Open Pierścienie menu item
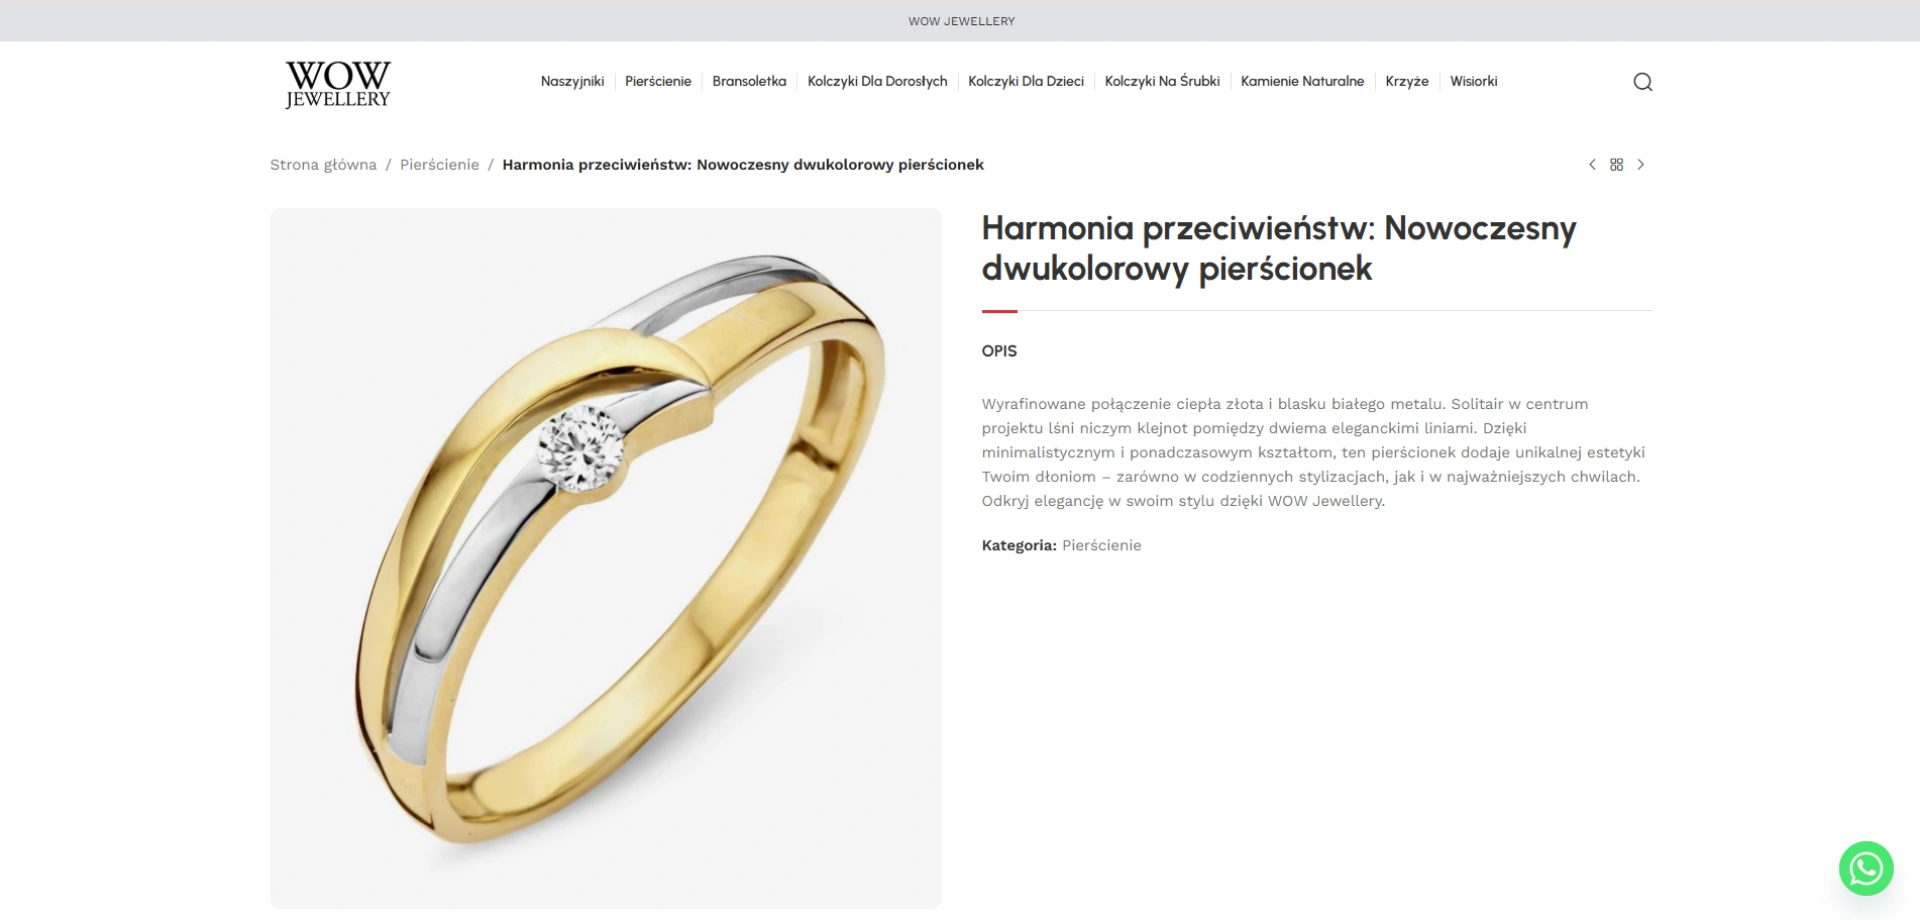The height and width of the screenshot is (920, 1920). coord(658,82)
